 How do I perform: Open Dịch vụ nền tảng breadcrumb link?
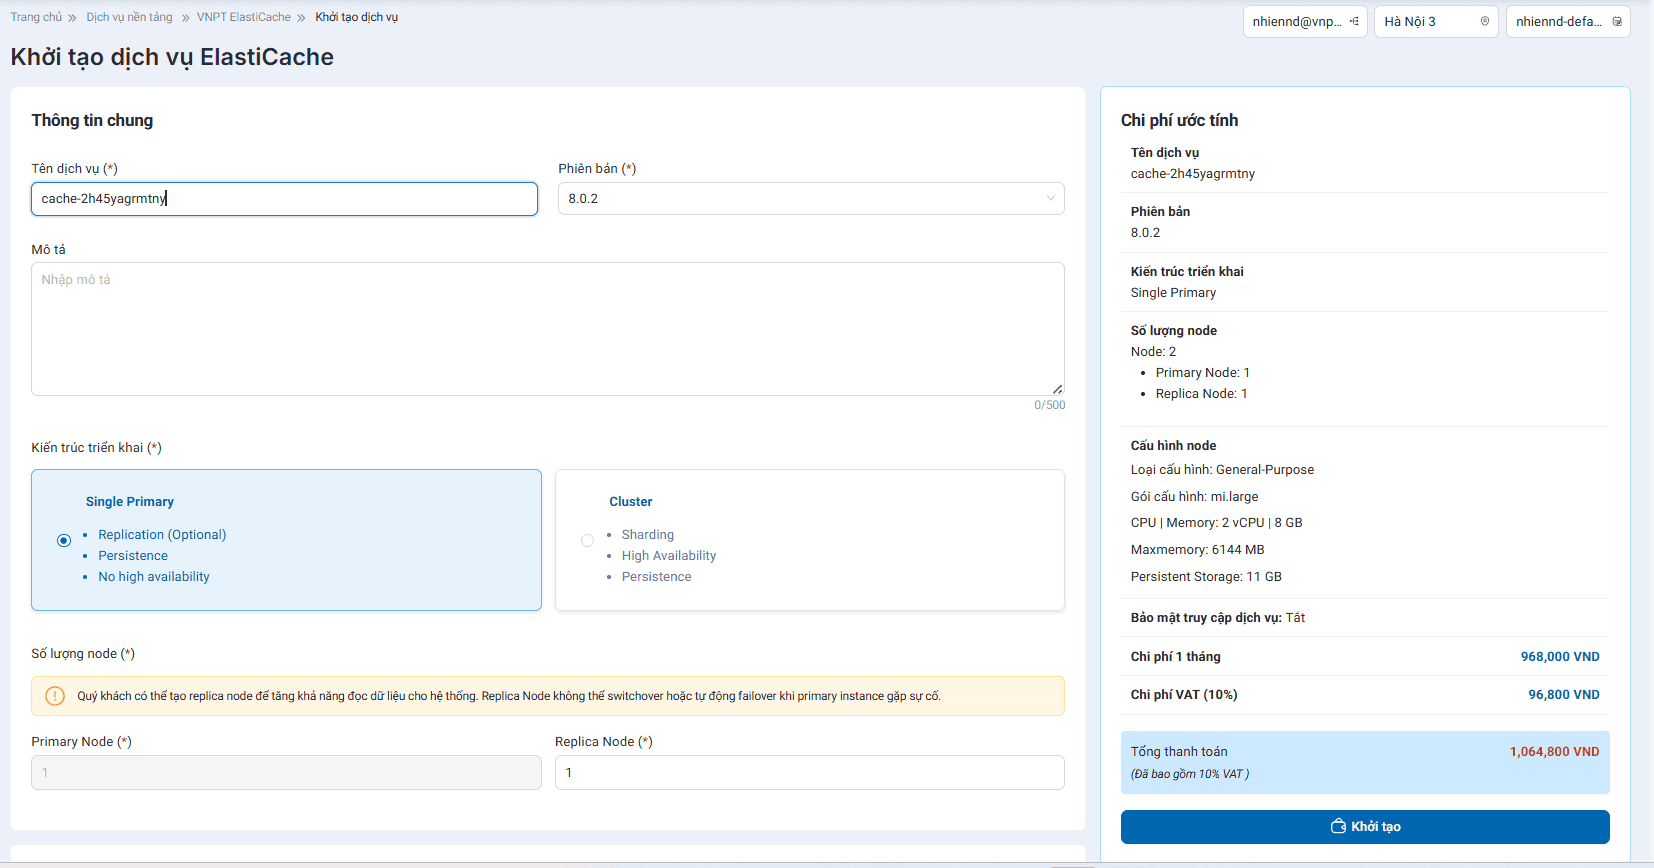(x=129, y=17)
